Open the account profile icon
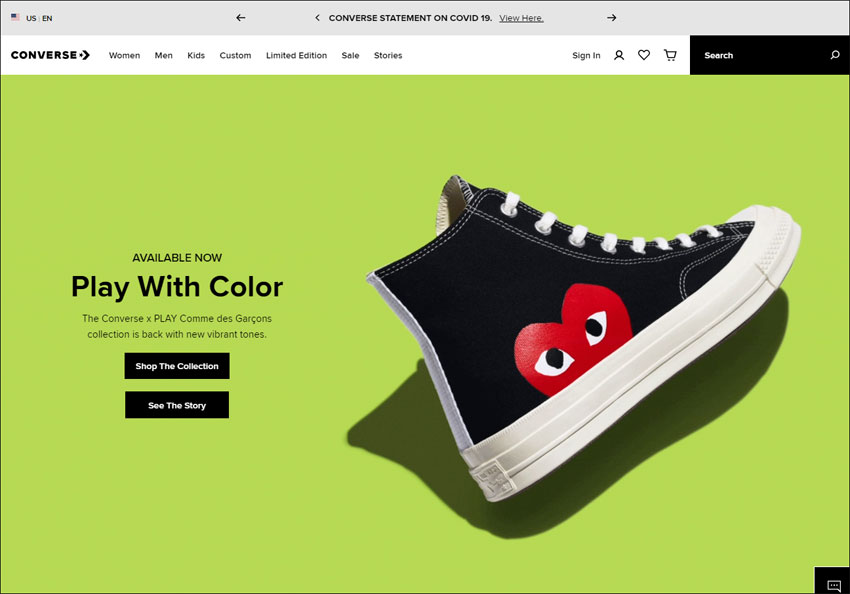Viewport: 850px width, 594px height. click(619, 55)
